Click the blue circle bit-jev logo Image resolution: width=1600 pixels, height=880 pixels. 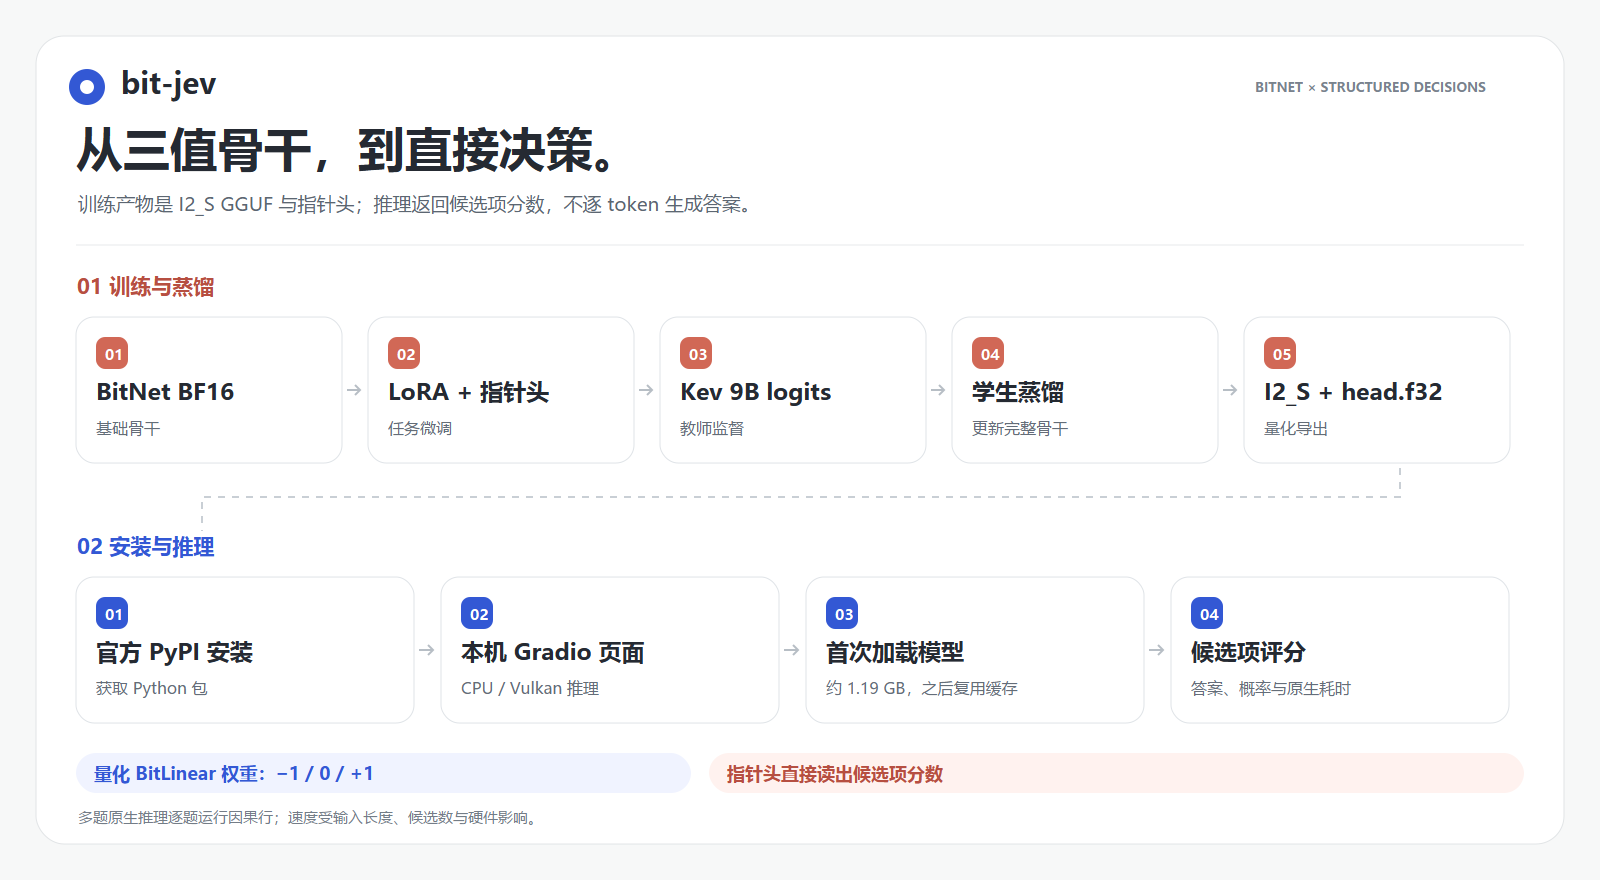click(x=87, y=87)
